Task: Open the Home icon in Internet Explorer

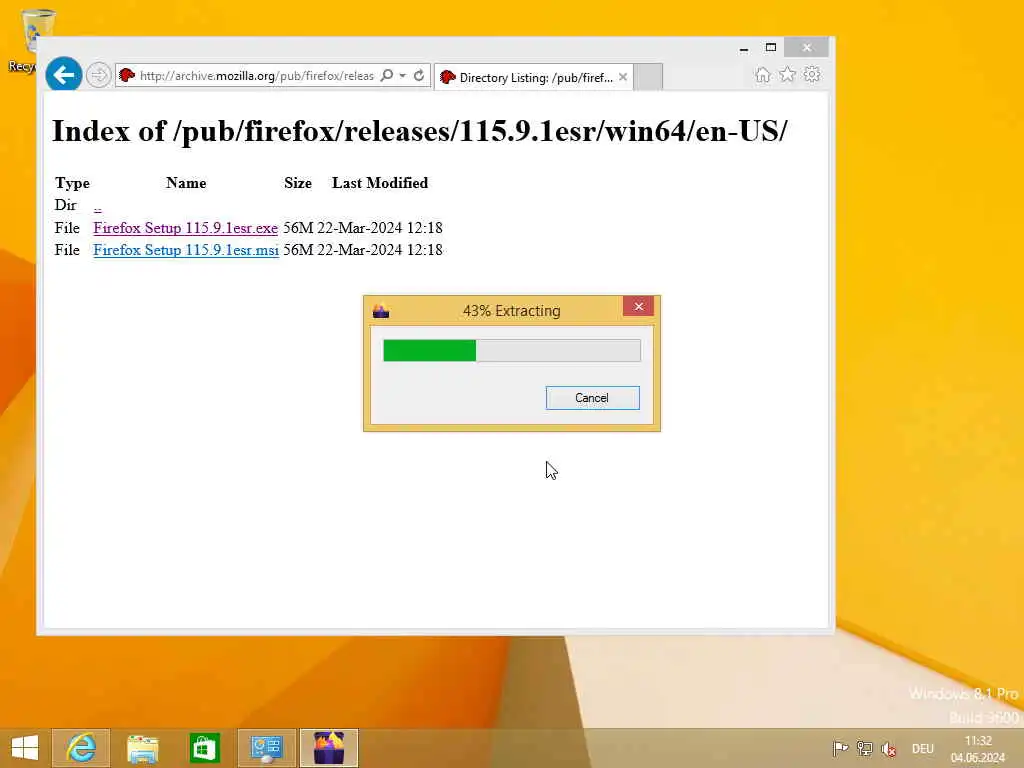Action: tap(762, 74)
